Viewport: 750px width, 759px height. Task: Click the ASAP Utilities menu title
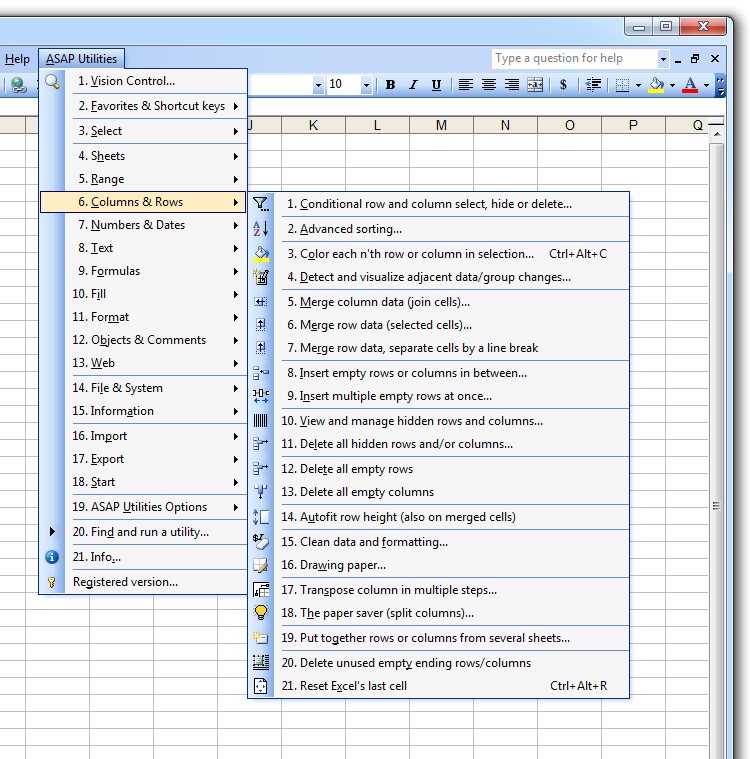pyautogui.click(x=81, y=59)
